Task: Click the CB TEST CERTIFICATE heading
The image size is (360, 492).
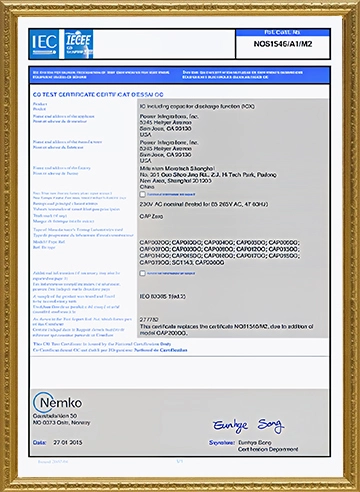Action: pyautogui.click(x=98, y=95)
